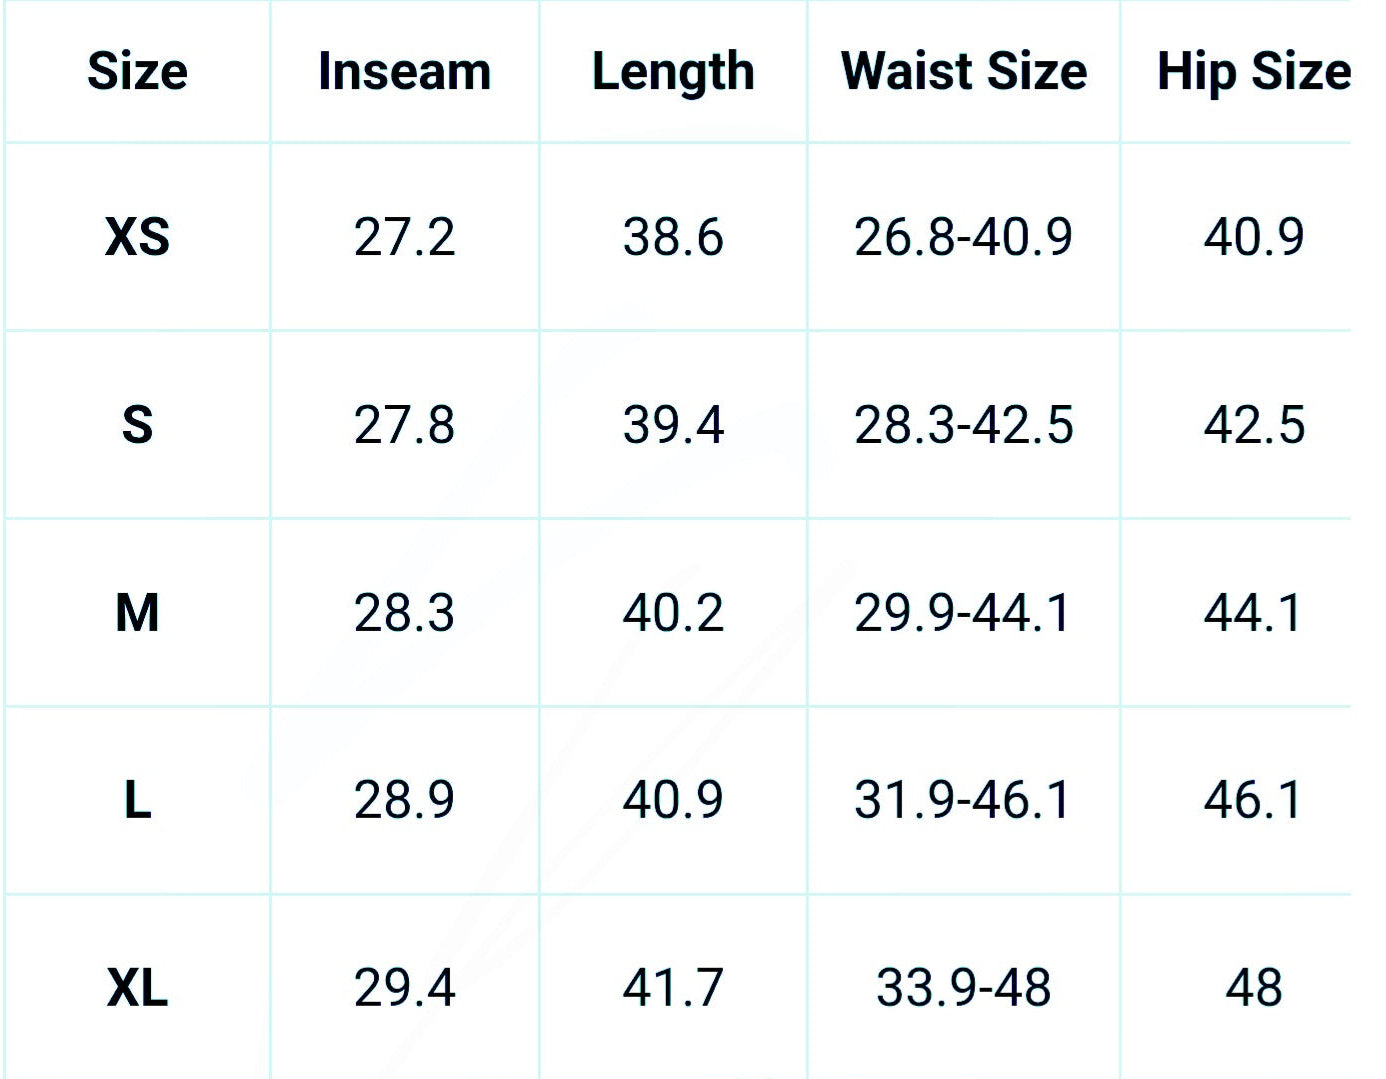The width and height of the screenshot is (1386, 1079).
Task: Select the XL size row label
Action: 137,988
